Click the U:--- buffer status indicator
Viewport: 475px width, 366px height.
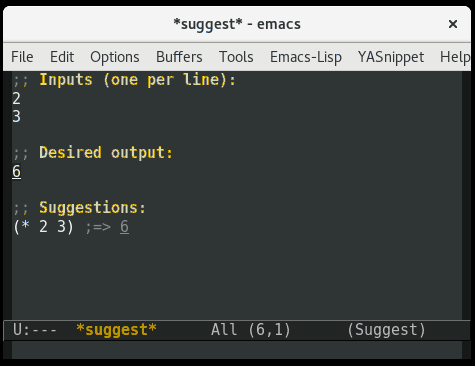pyautogui.click(x=35, y=330)
